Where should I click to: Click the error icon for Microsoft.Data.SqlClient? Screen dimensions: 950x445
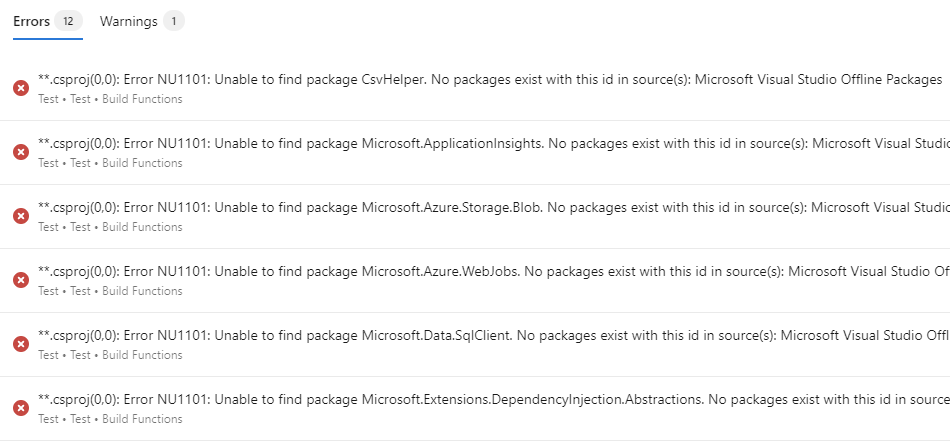pyautogui.click(x=20, y=344)
